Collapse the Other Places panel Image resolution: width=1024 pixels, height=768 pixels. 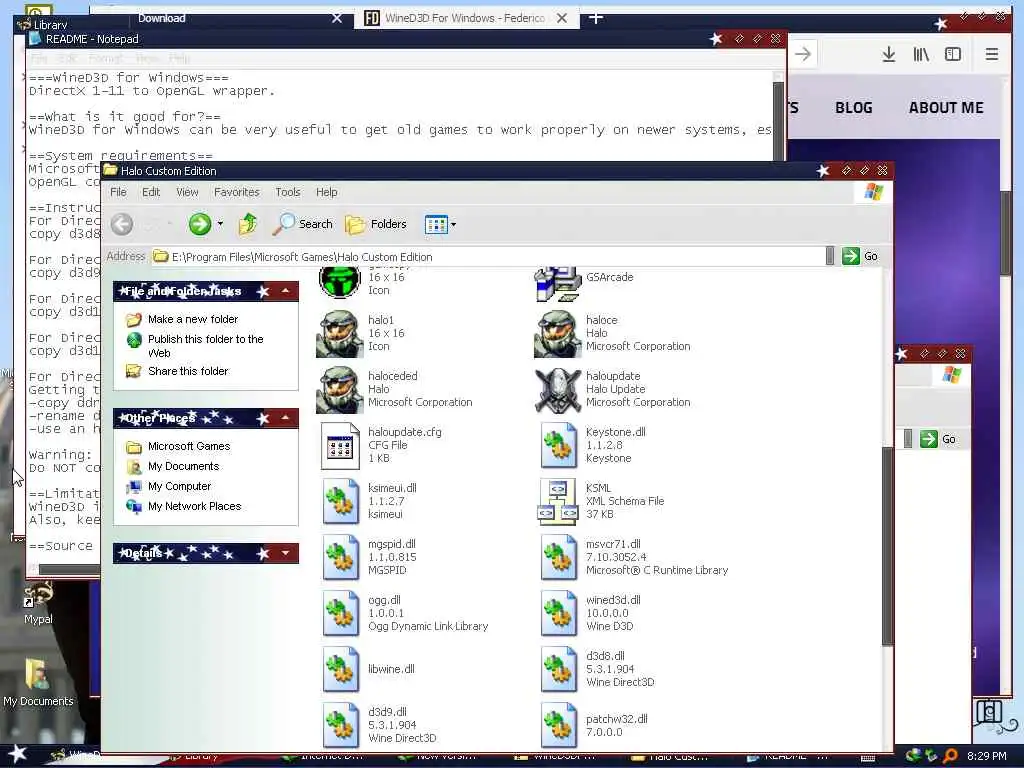pos(285,418)
